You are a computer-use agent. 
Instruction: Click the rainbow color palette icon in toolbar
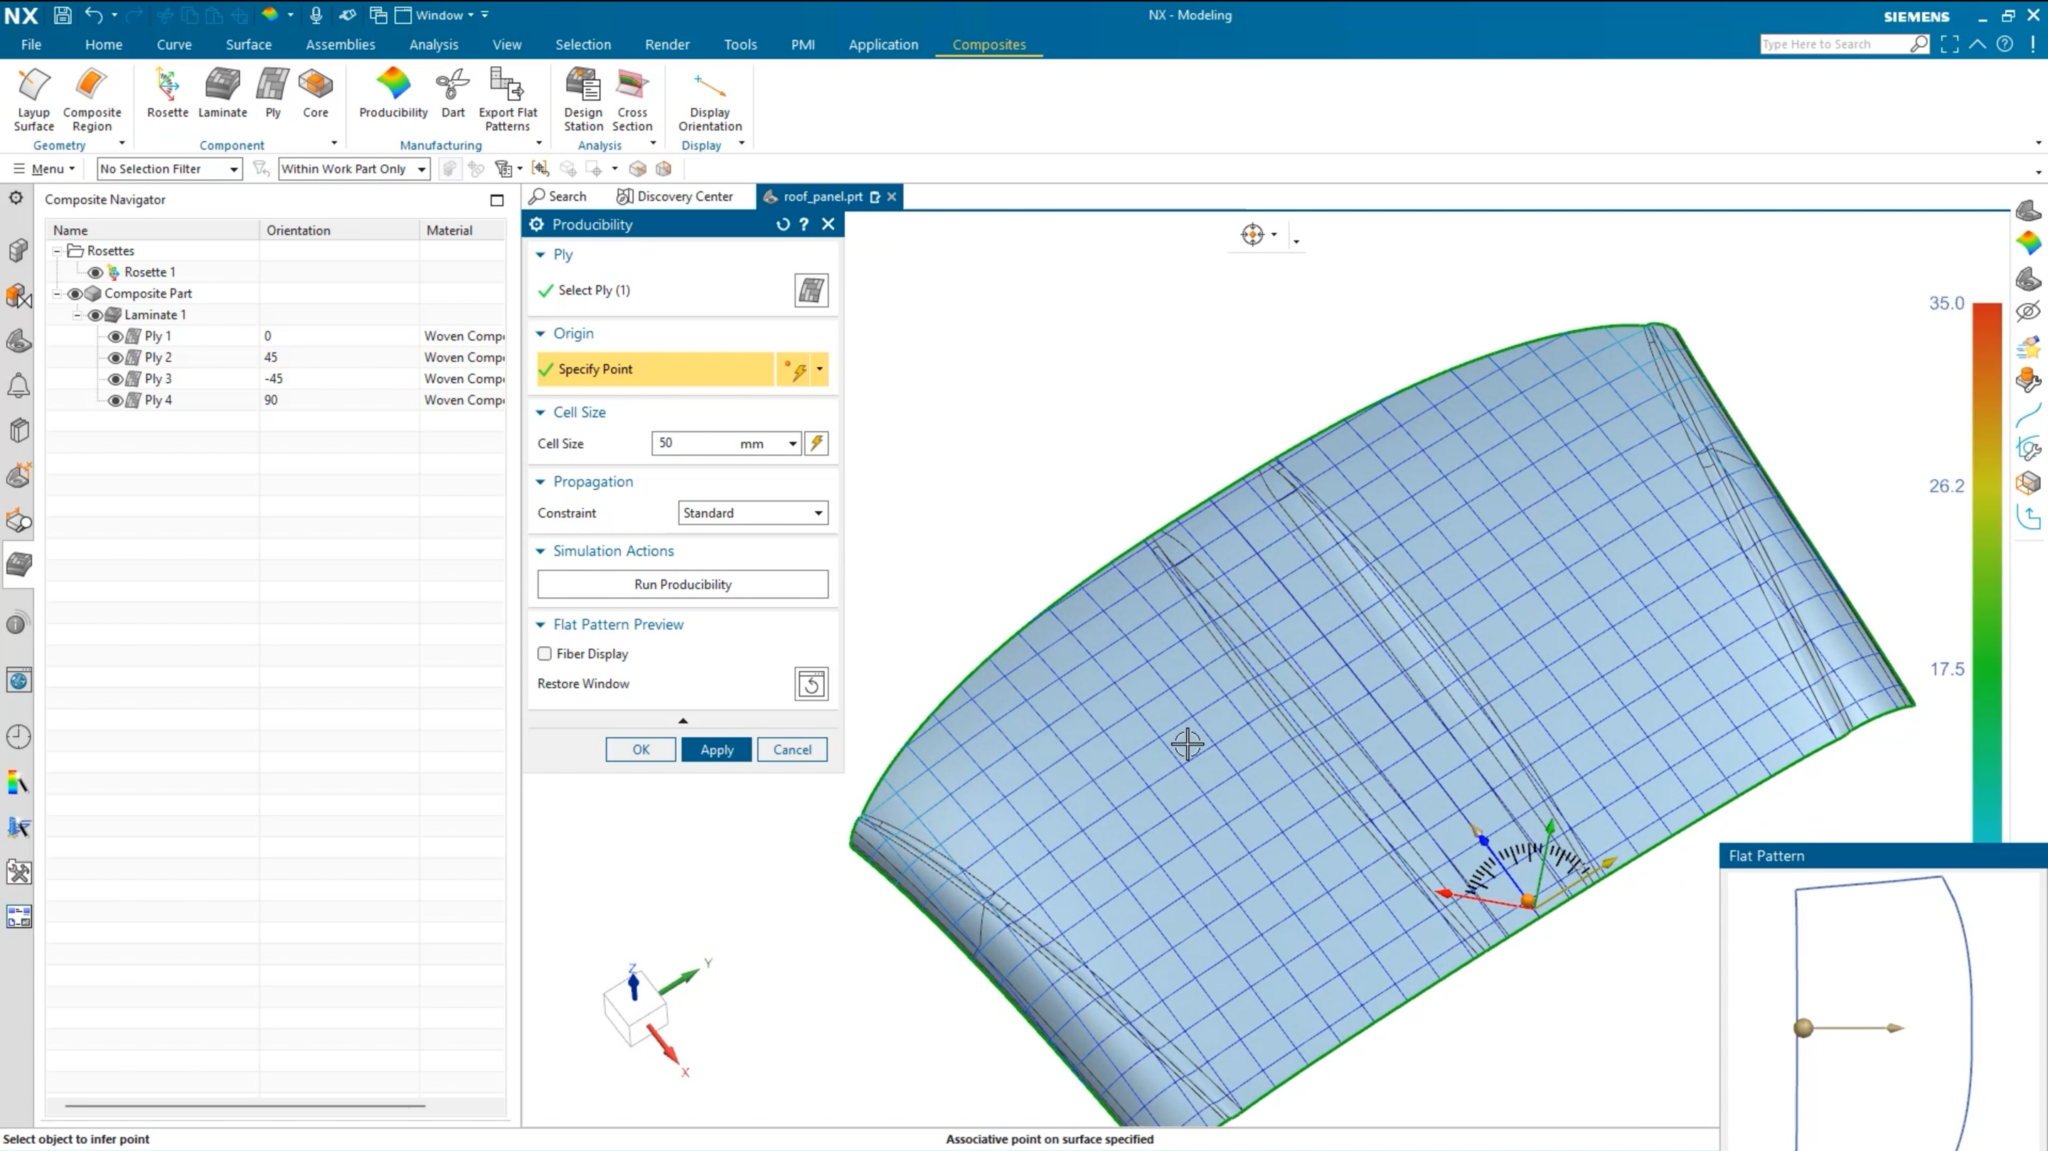[x=271, y=15]
